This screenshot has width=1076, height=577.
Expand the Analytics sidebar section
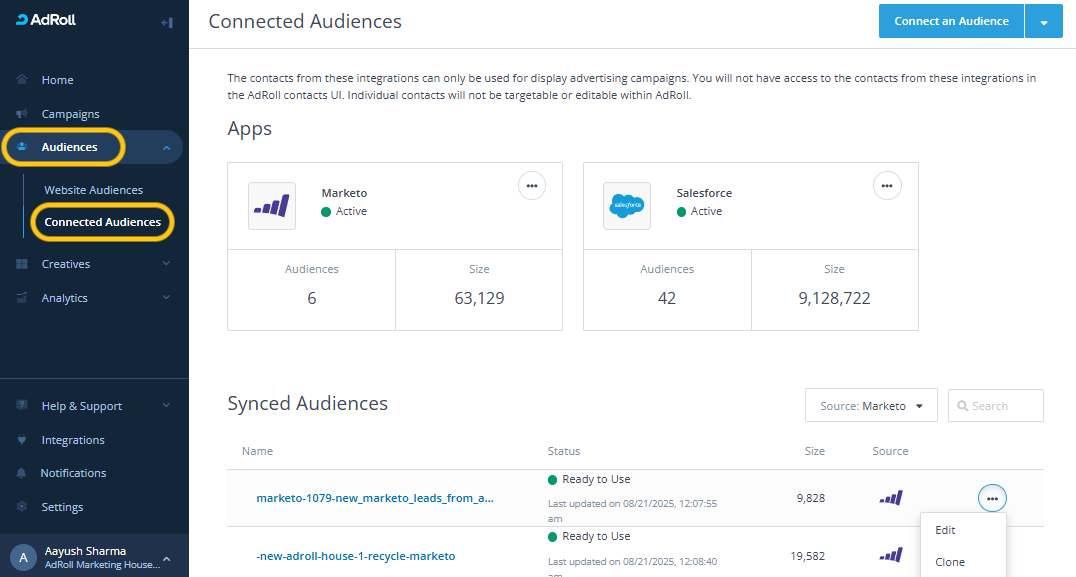pyautogui.click(x=166, y=298)
